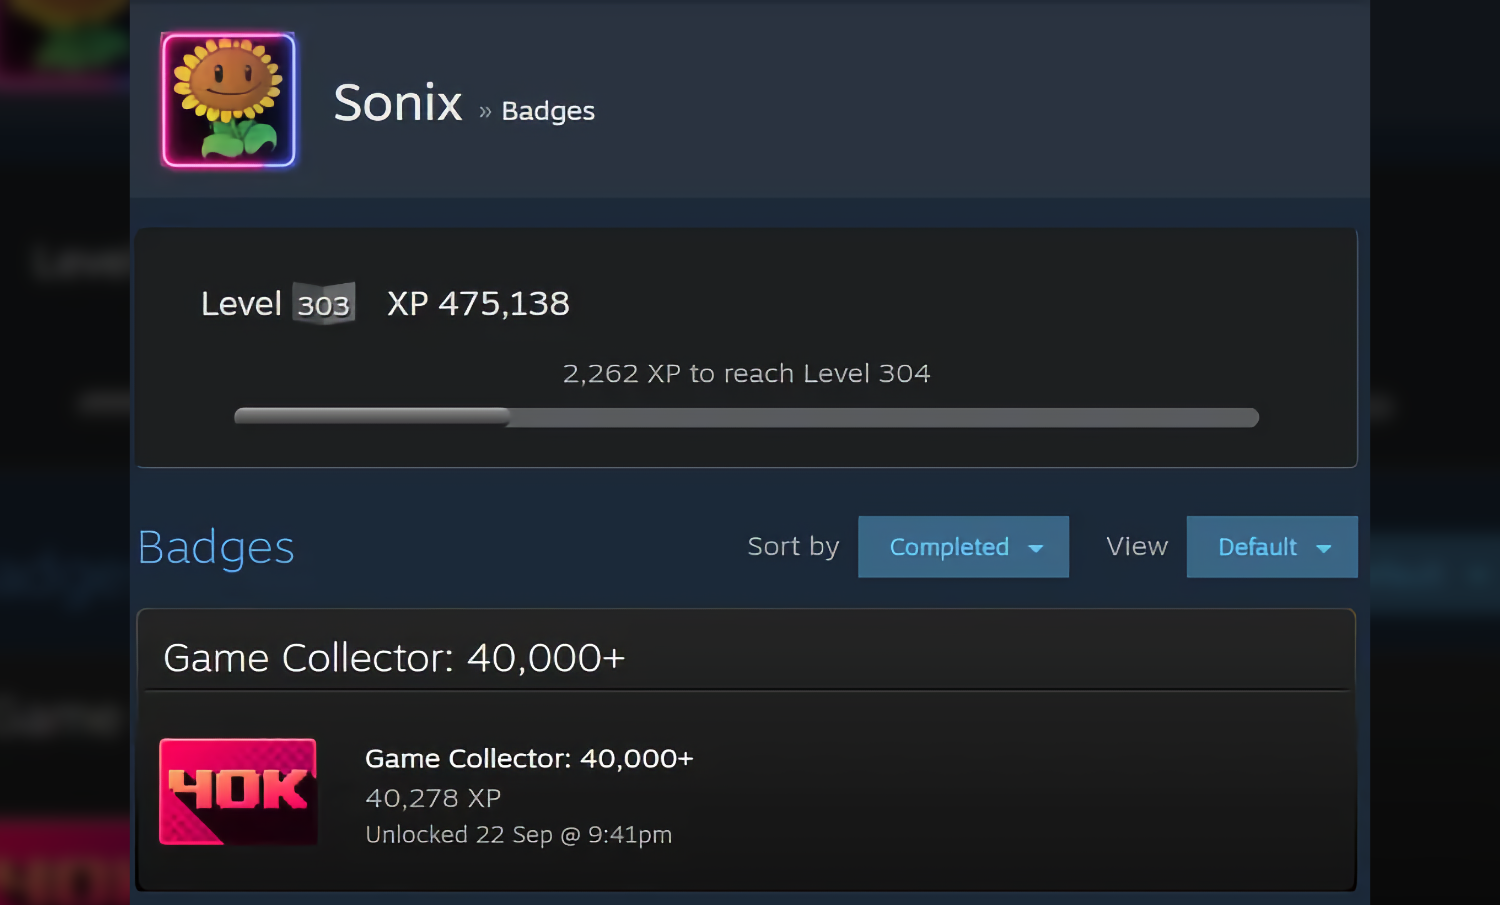Click the Level 303 badge icon

click(323, 304)
